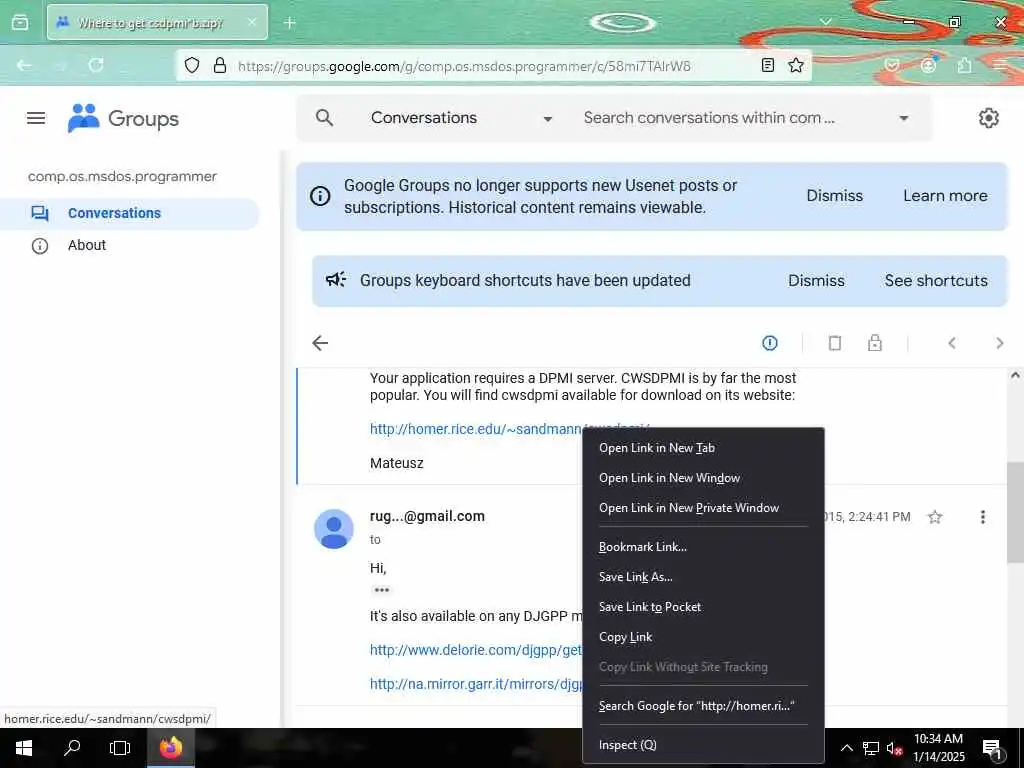Bookmark this page with star icon

795,65
